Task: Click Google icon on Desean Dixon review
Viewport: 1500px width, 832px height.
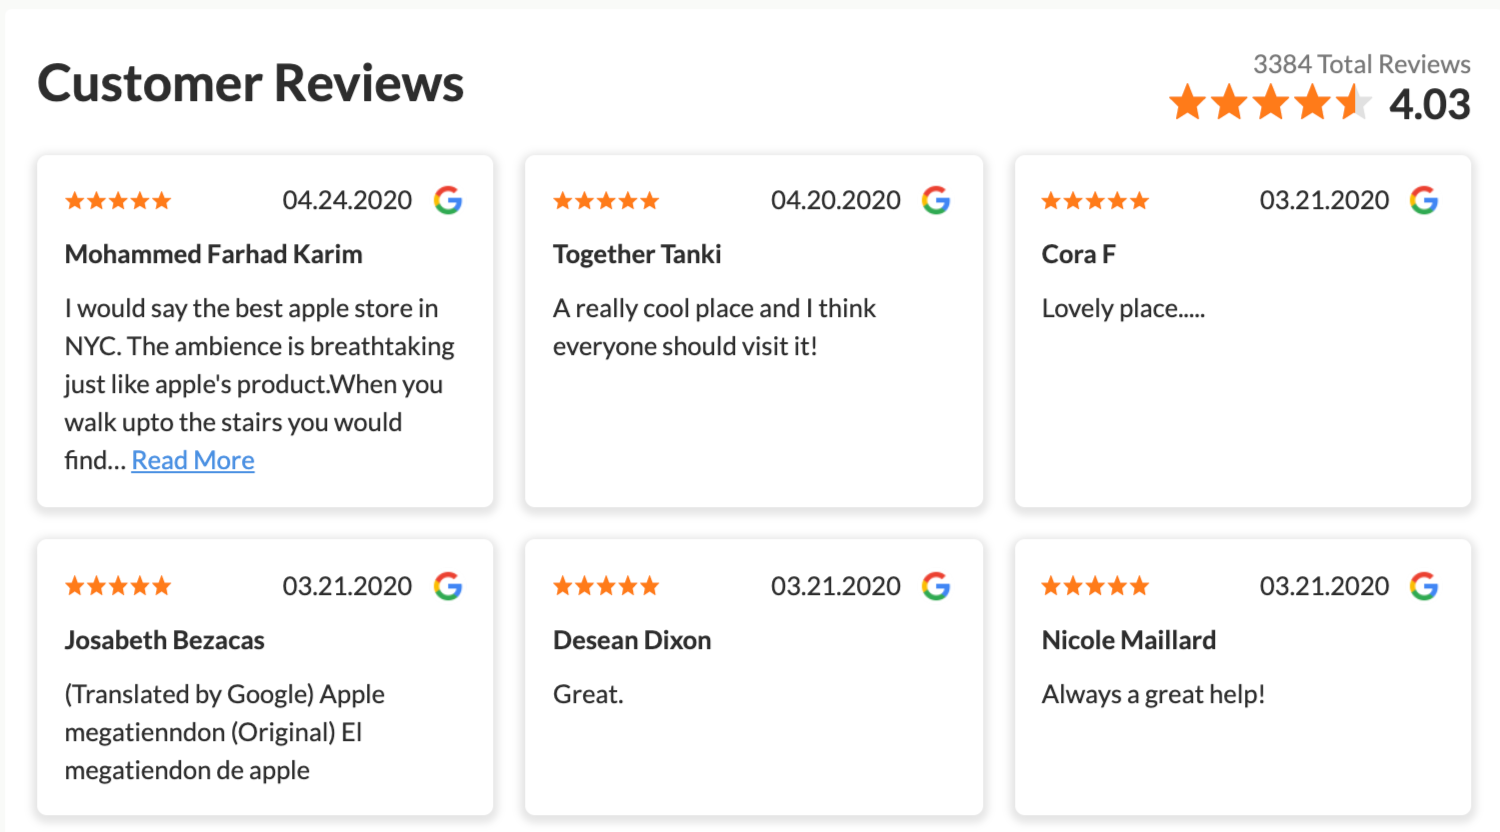Action: 936,586
